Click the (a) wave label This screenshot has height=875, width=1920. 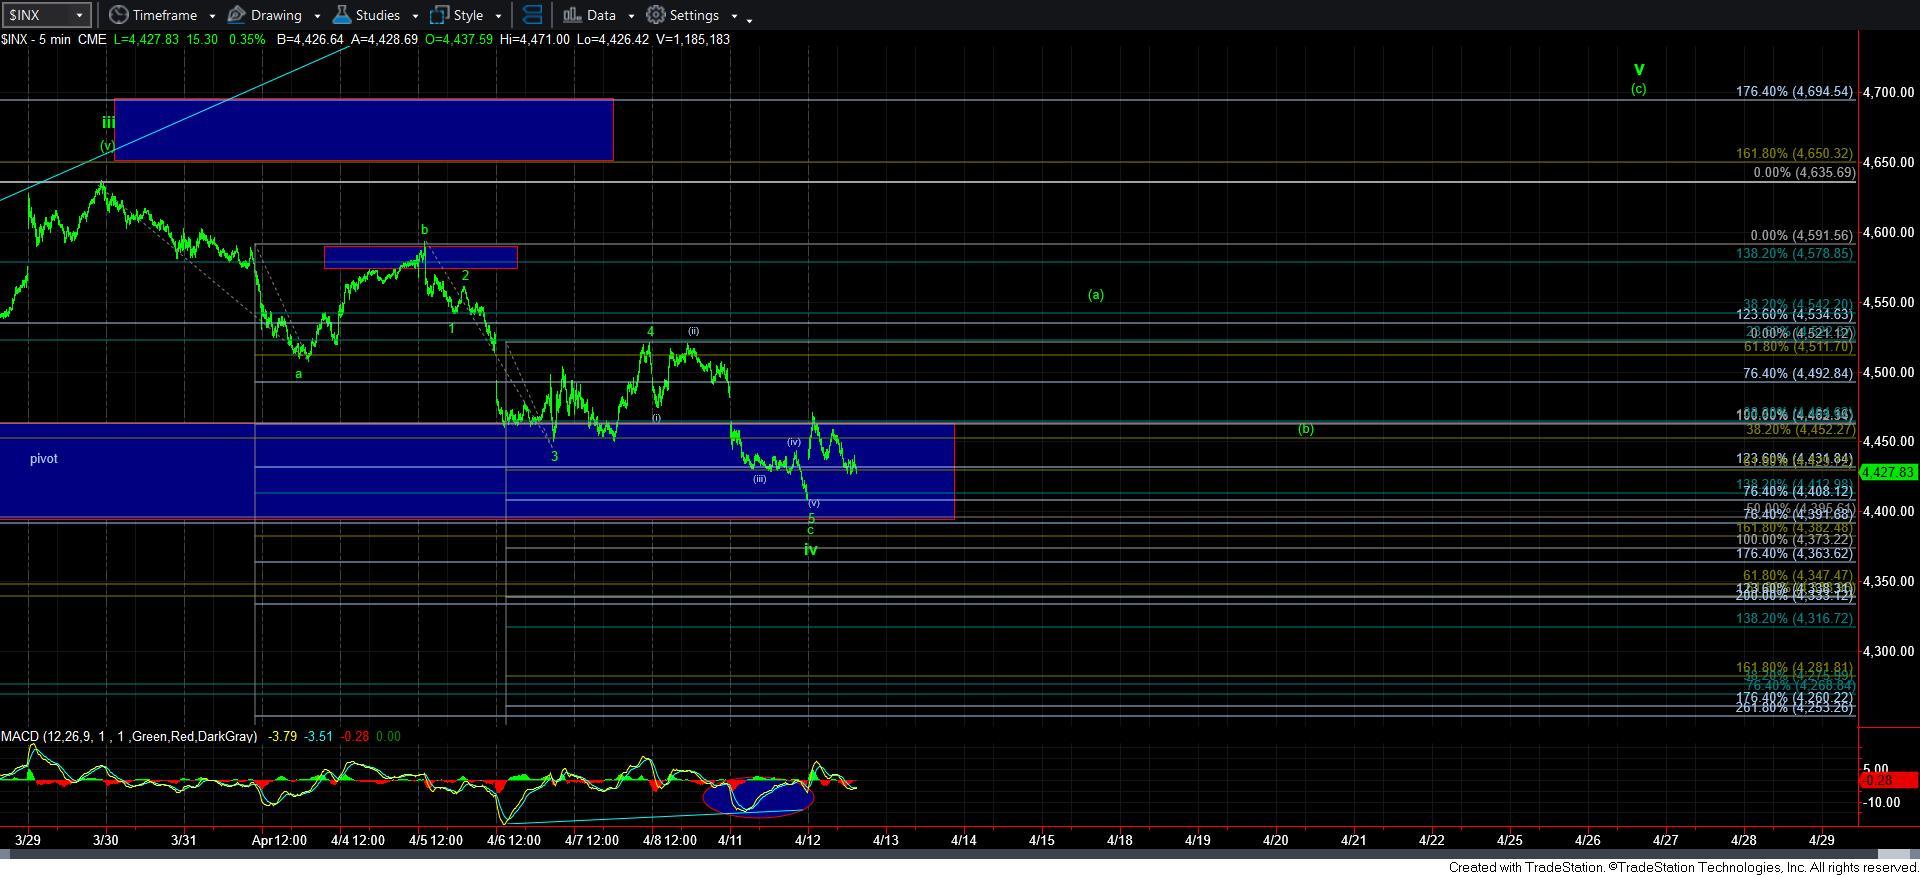[x=1096, y=295]
